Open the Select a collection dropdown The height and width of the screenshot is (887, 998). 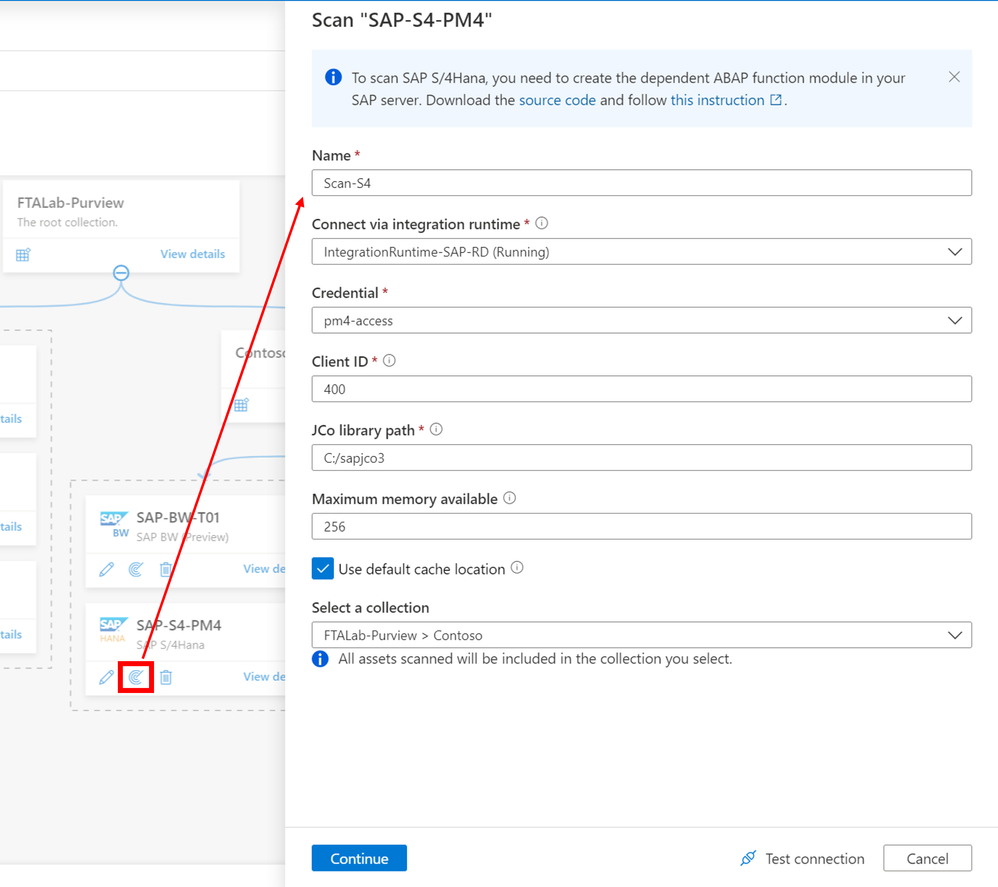(642, 635)
